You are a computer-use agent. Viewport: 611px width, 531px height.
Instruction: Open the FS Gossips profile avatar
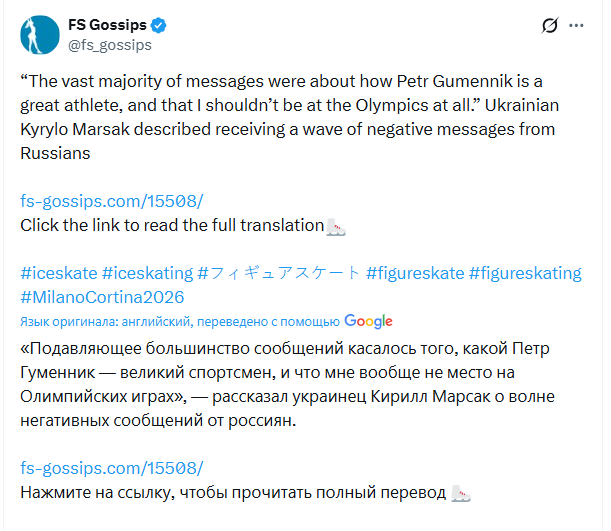click(x=39, y=34)
